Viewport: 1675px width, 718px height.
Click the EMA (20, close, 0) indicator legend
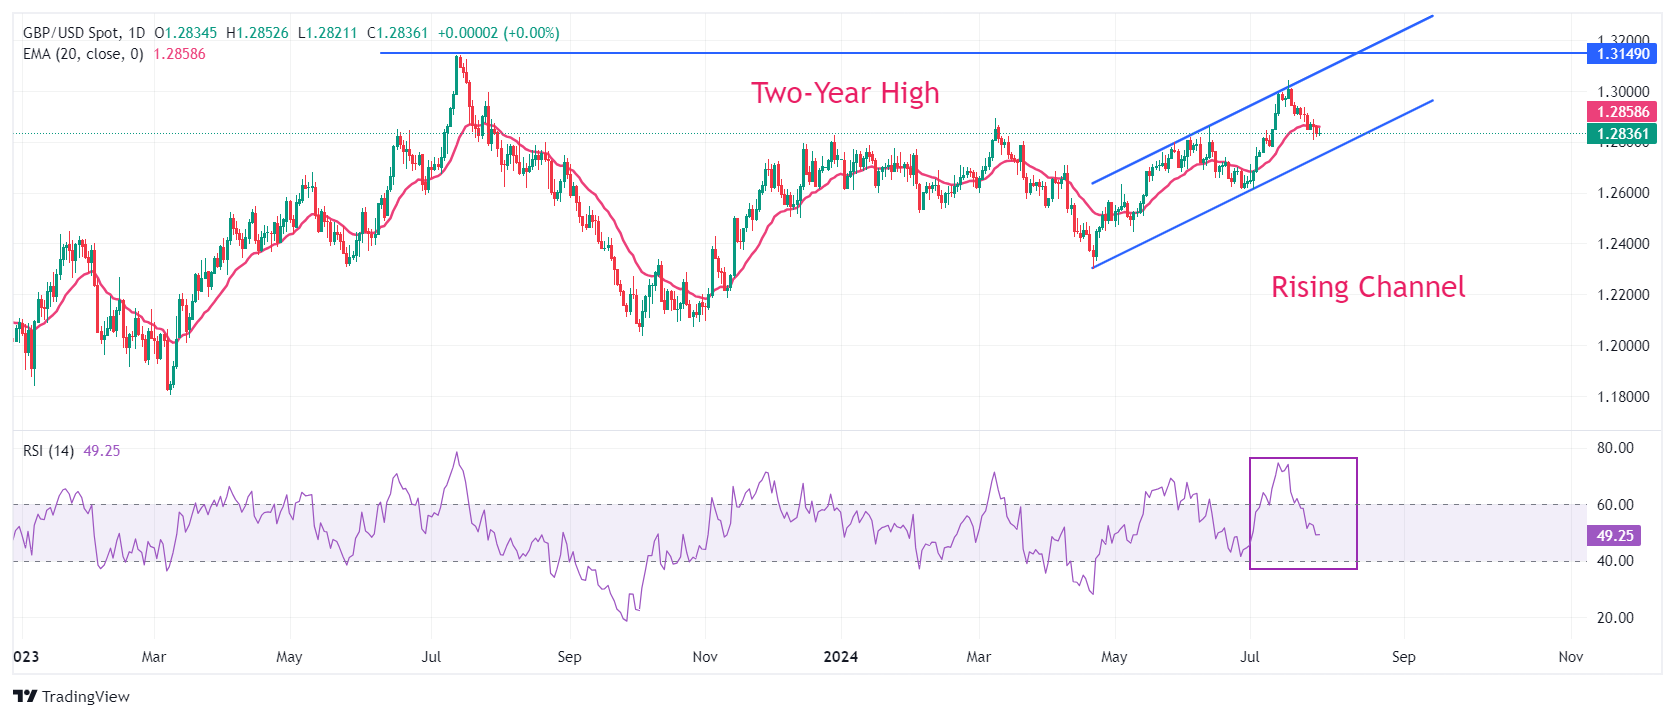coord(83,54)
